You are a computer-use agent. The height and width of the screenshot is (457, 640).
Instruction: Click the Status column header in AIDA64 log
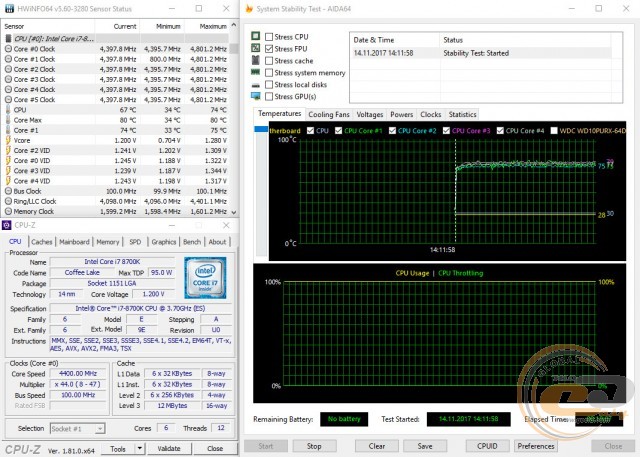pyautogui.click(x=525, y=40)
